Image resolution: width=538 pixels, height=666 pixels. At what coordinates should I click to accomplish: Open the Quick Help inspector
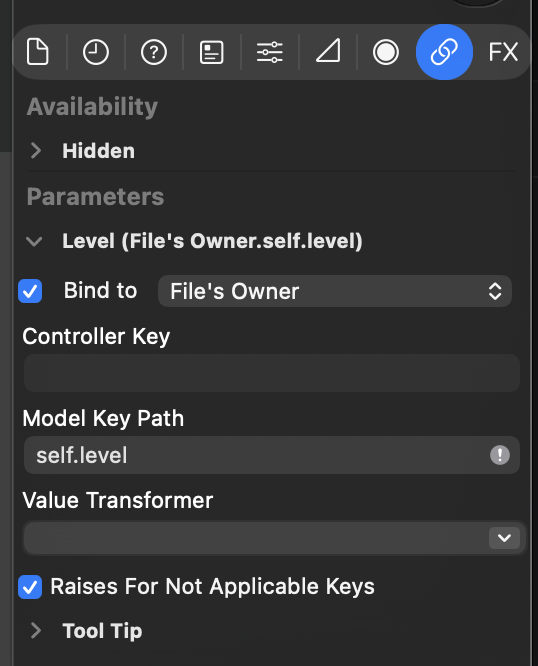(154, 52)
